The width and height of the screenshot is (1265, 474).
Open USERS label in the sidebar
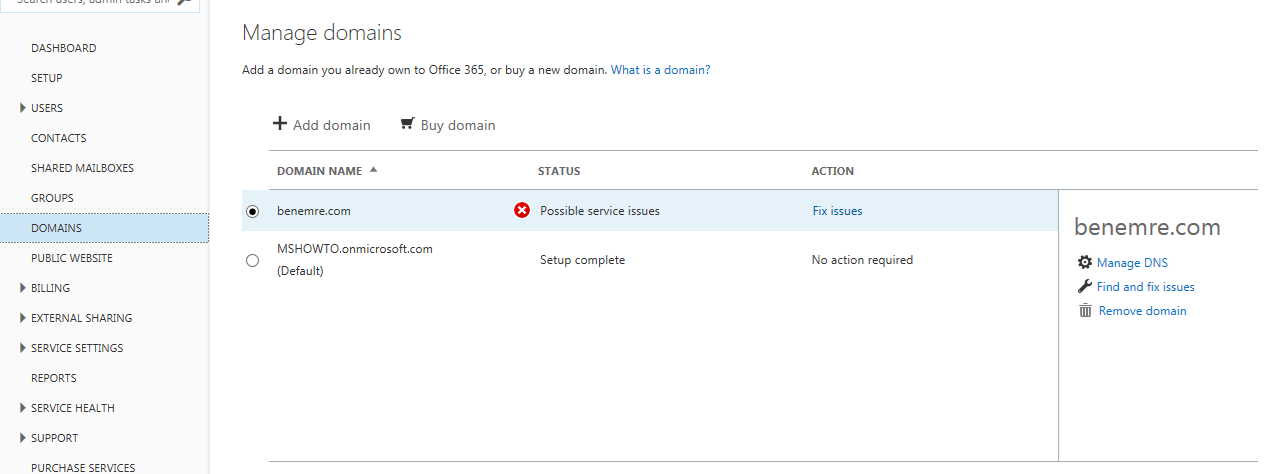[47, 108]
